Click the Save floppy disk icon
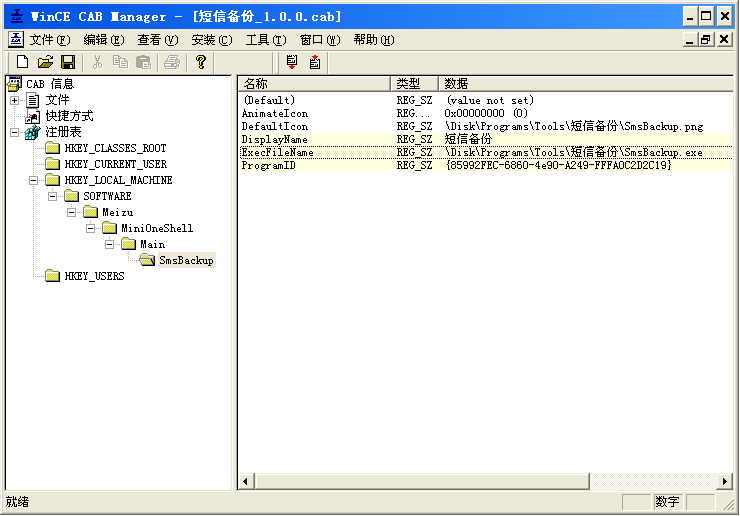This screenshot has height=516, width=740. coord(68,62)
